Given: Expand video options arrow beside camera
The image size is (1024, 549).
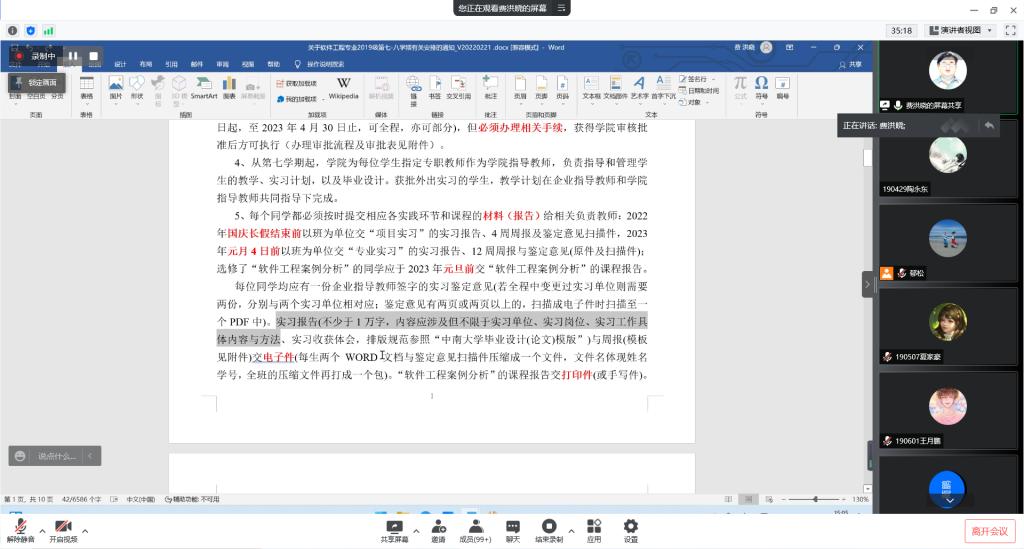Looking at the screenshot, I should (85, 530).
